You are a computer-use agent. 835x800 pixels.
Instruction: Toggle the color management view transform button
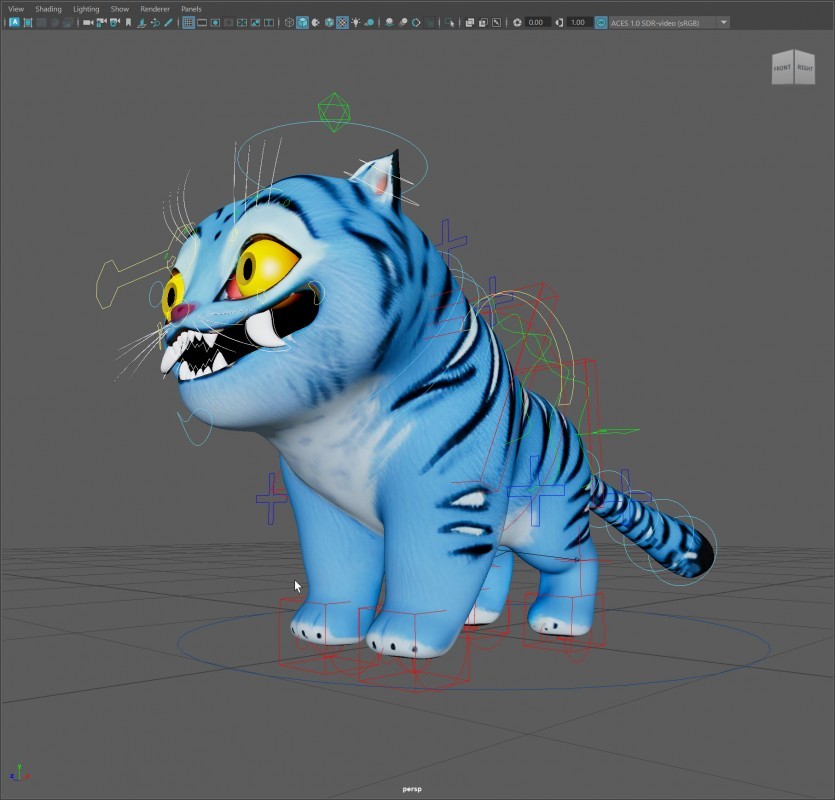point(601,22)
